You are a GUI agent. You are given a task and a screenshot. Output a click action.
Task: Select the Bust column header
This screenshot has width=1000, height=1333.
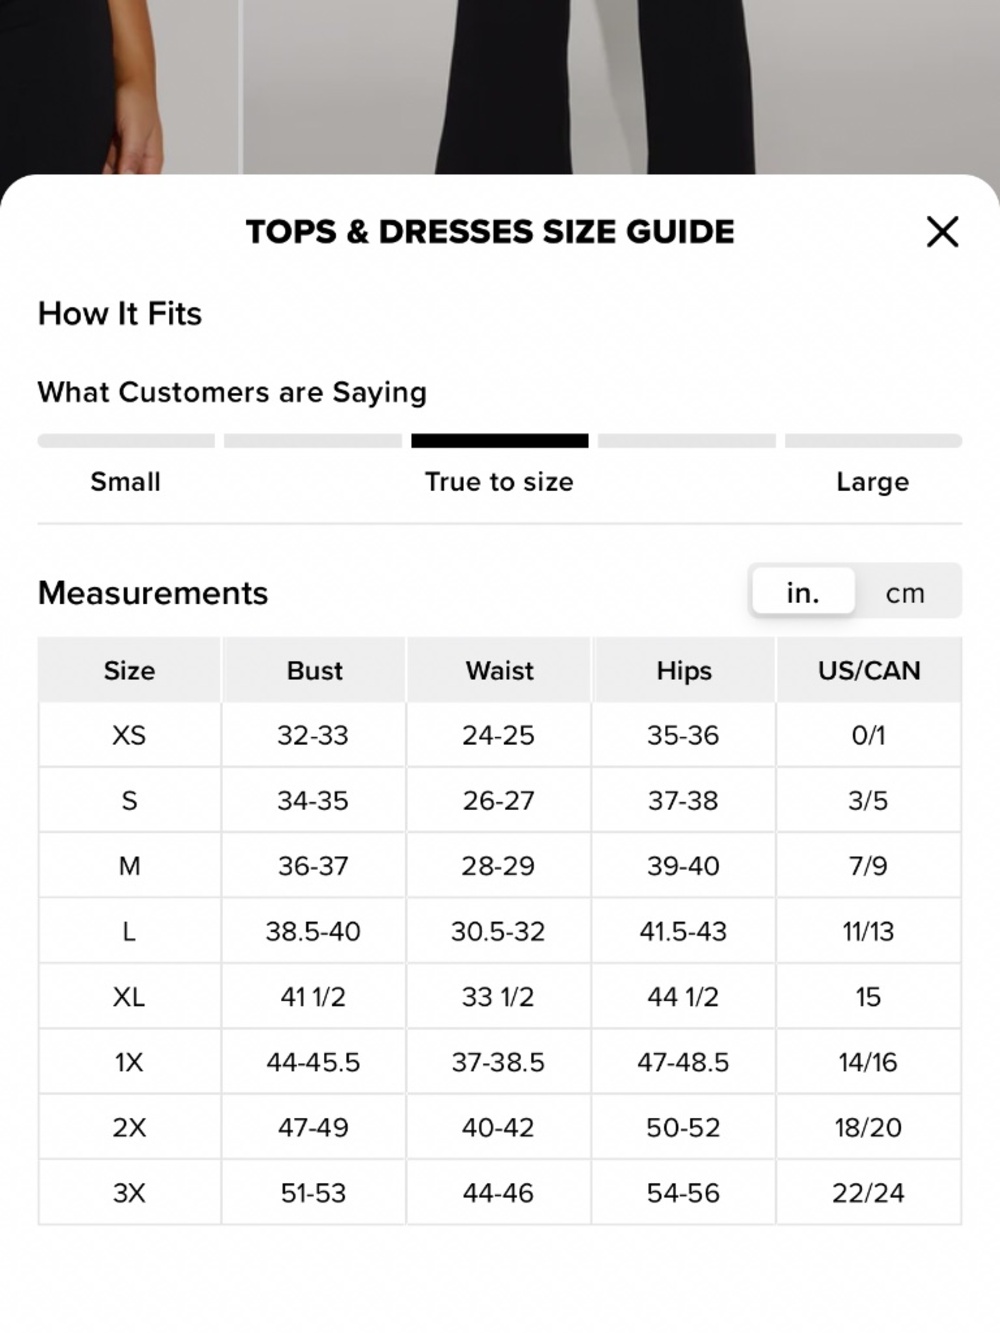pyautogui.click(x=314, y=670)
